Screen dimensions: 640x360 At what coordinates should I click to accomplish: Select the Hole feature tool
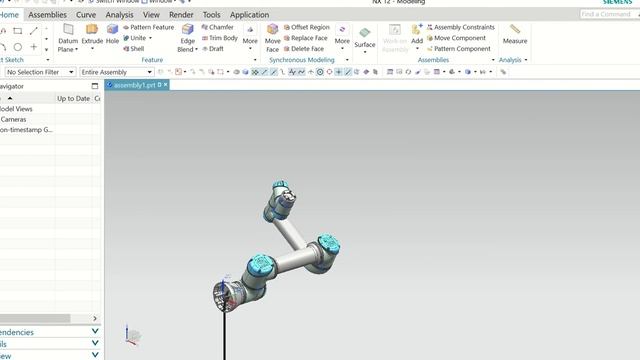tap(112, 34)
